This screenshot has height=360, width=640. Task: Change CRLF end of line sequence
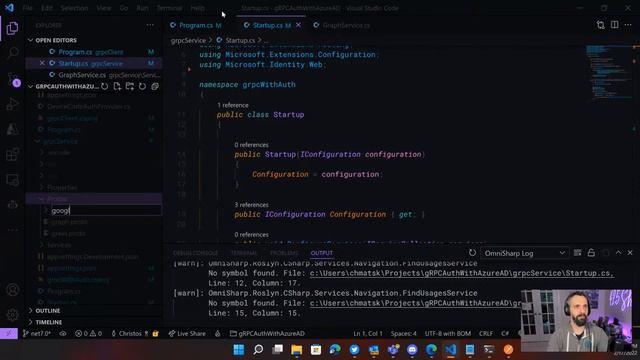pyautogui.click(x=486, y=333)
